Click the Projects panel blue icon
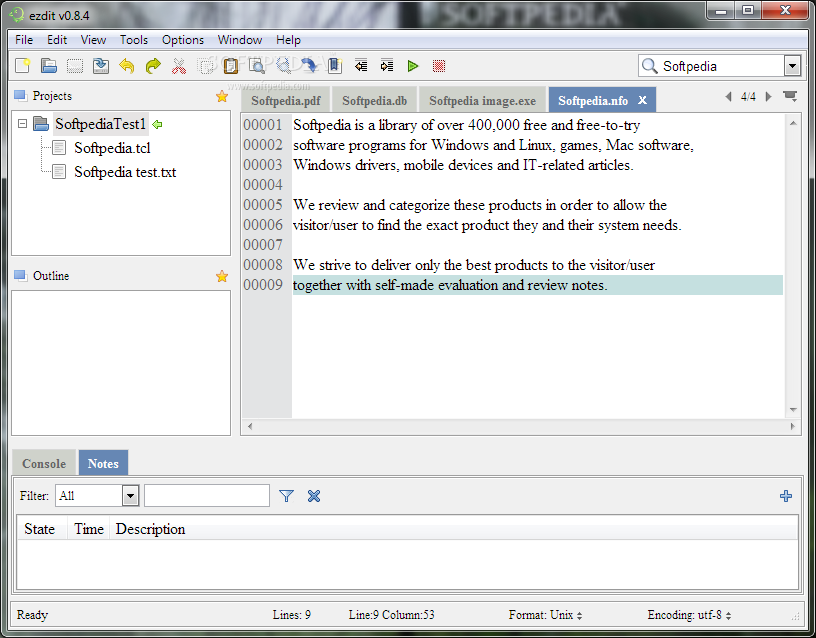Screen dimensions: 816x638 (x=20, y=95)
